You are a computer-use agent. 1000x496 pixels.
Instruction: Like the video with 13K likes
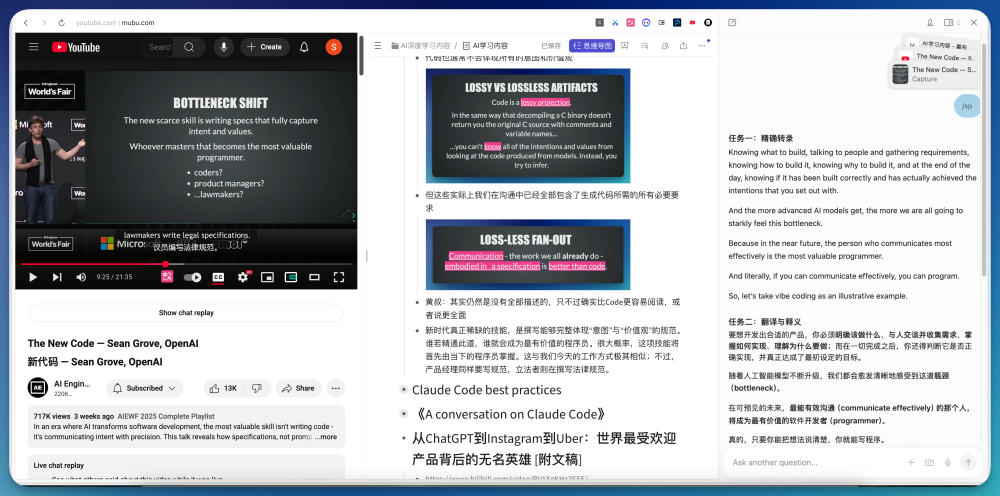pos(224,388)
